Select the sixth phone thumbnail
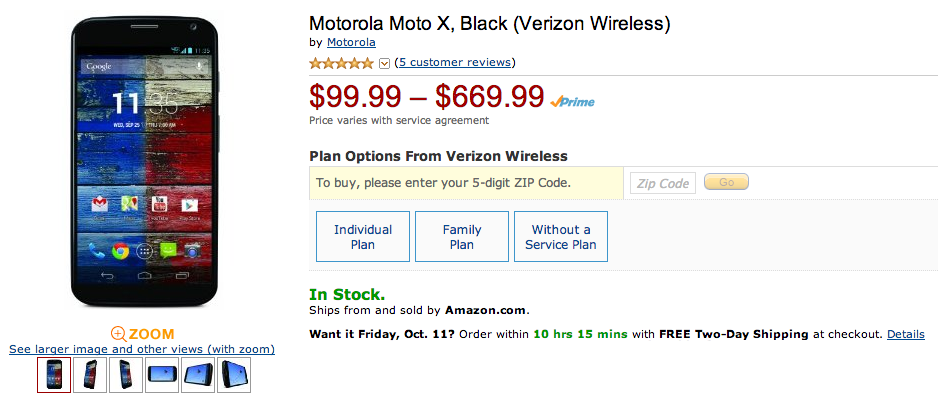This screenshot has width=938, height=414. pos(234,375)
